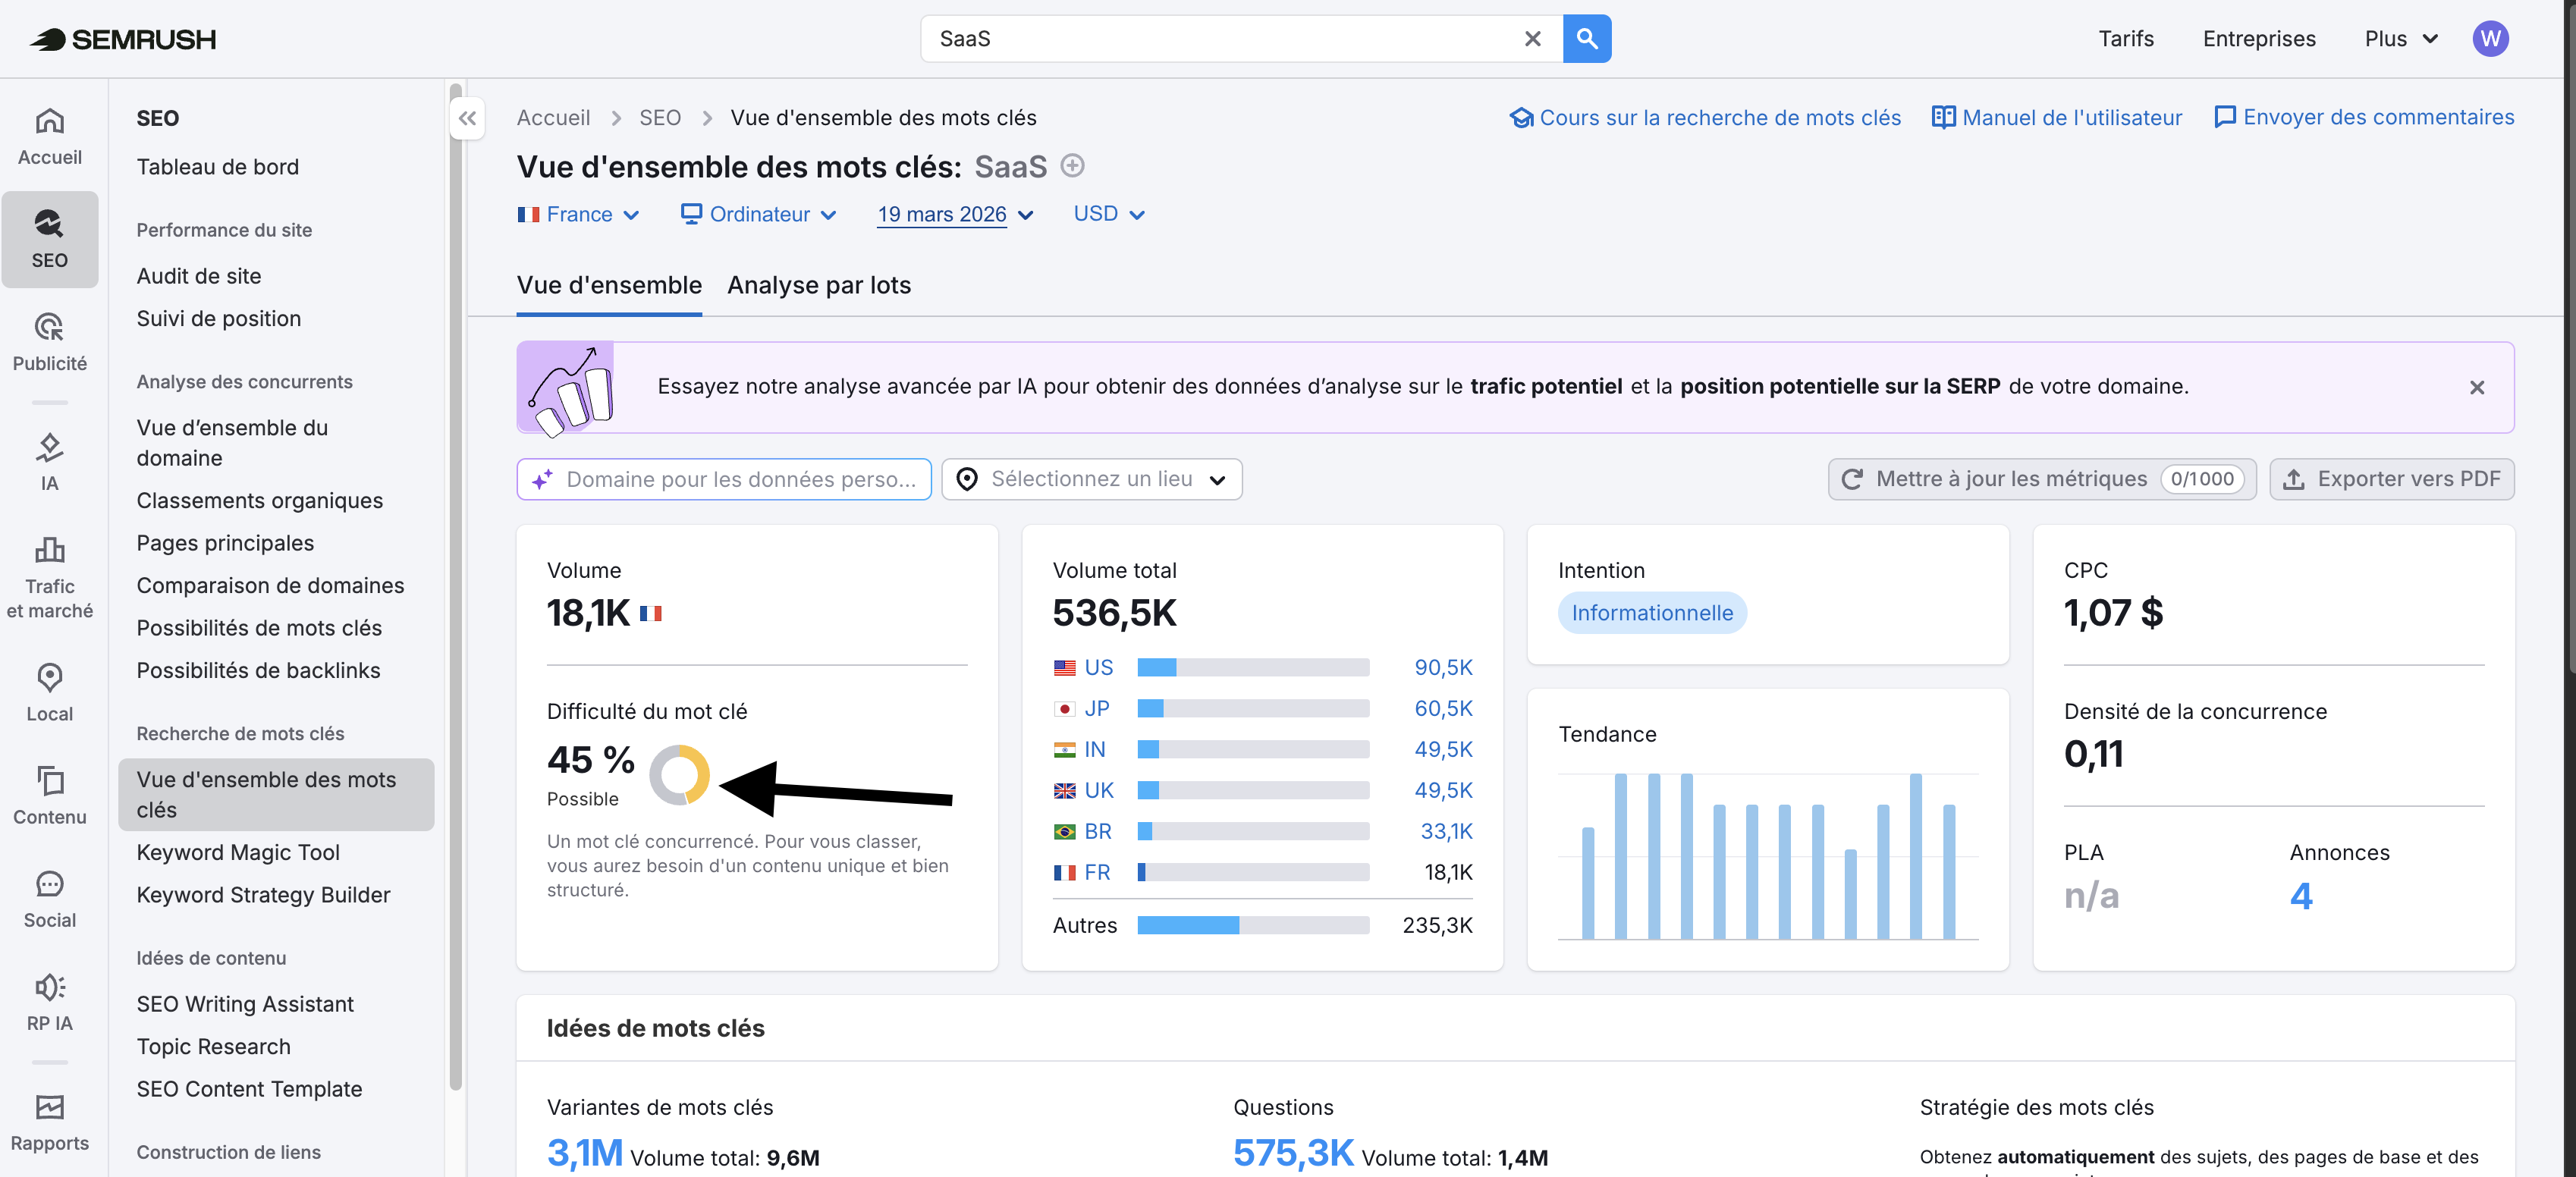Switch to Vue d'ensemble tab
The height and width of the screenshot is (1177, 2576).
click(609, 285)
